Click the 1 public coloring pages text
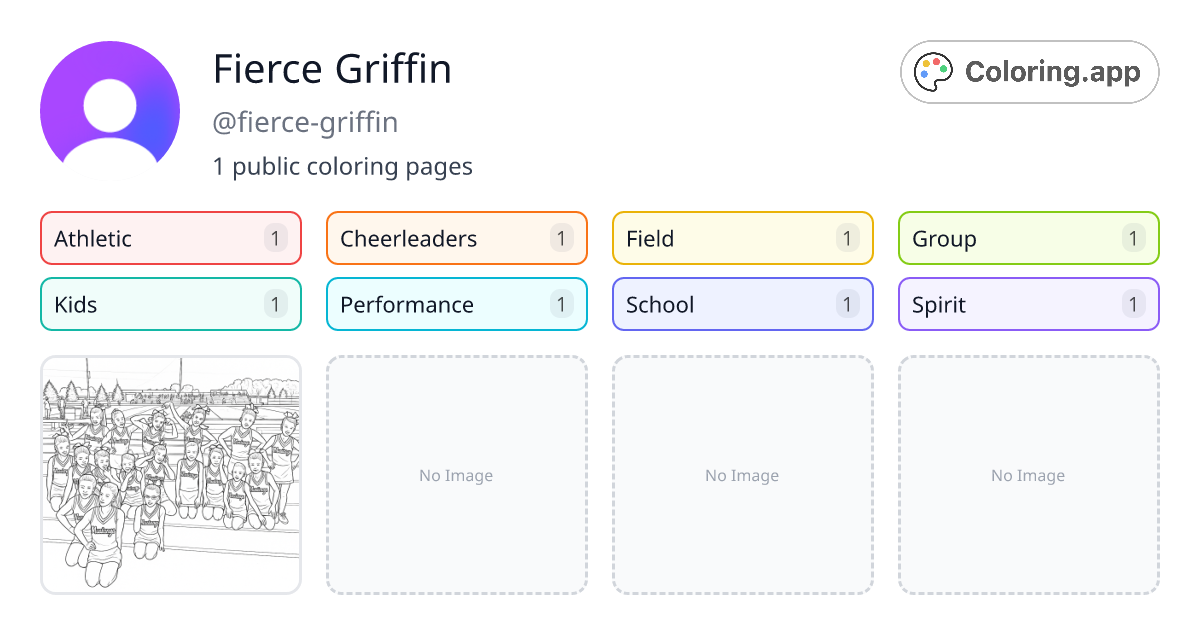 pos(343,166)
